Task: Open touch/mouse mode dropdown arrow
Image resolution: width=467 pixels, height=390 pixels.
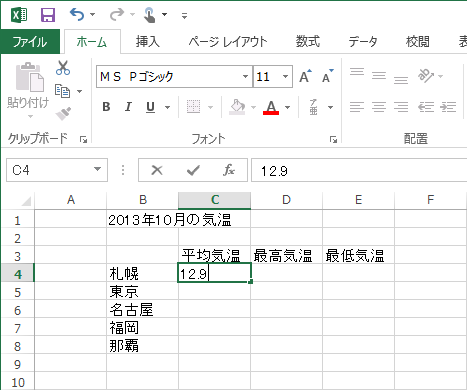Action: [x=164, y=15]
